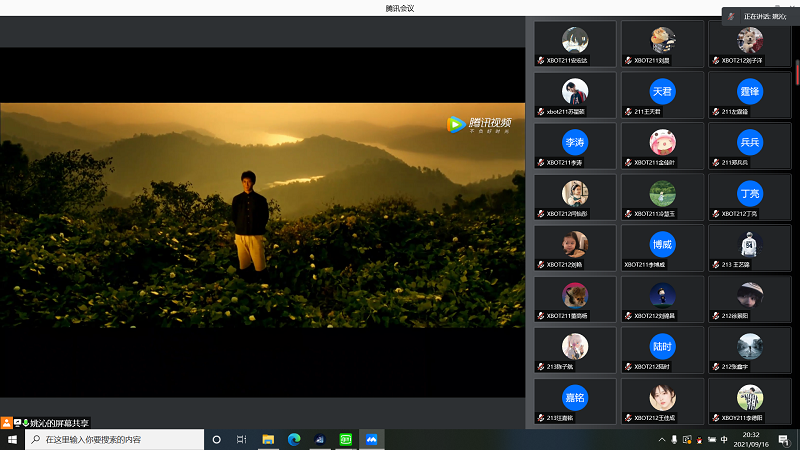Open File Explorer from taskbar
Screen dimensions: 800x450
[x=268, y=439]
